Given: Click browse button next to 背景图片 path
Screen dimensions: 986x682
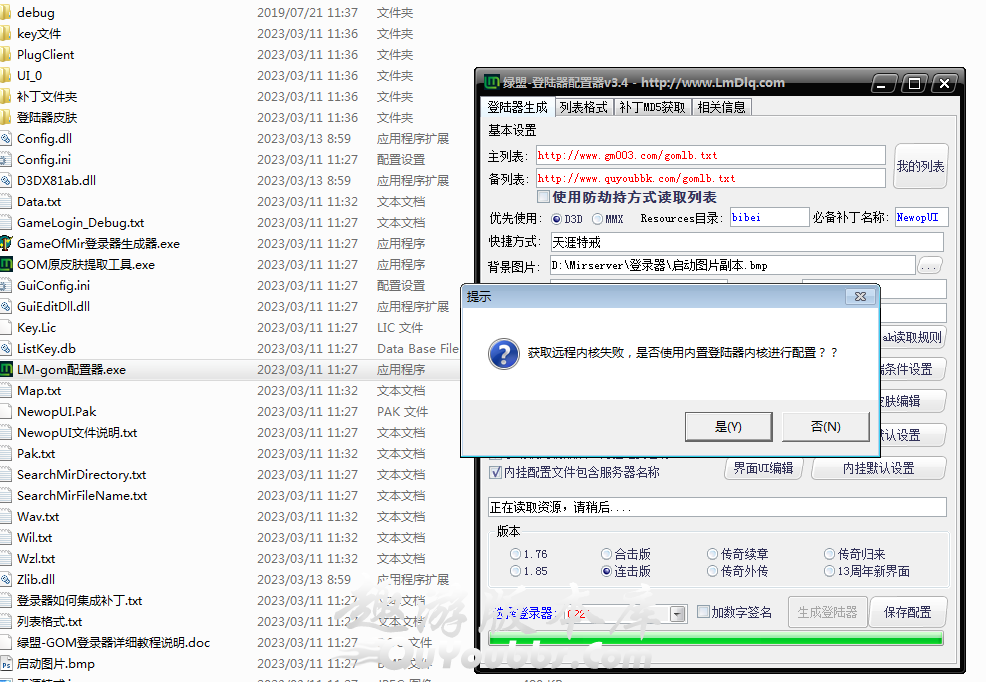Looking at the screenshot, I should point(929,266).
